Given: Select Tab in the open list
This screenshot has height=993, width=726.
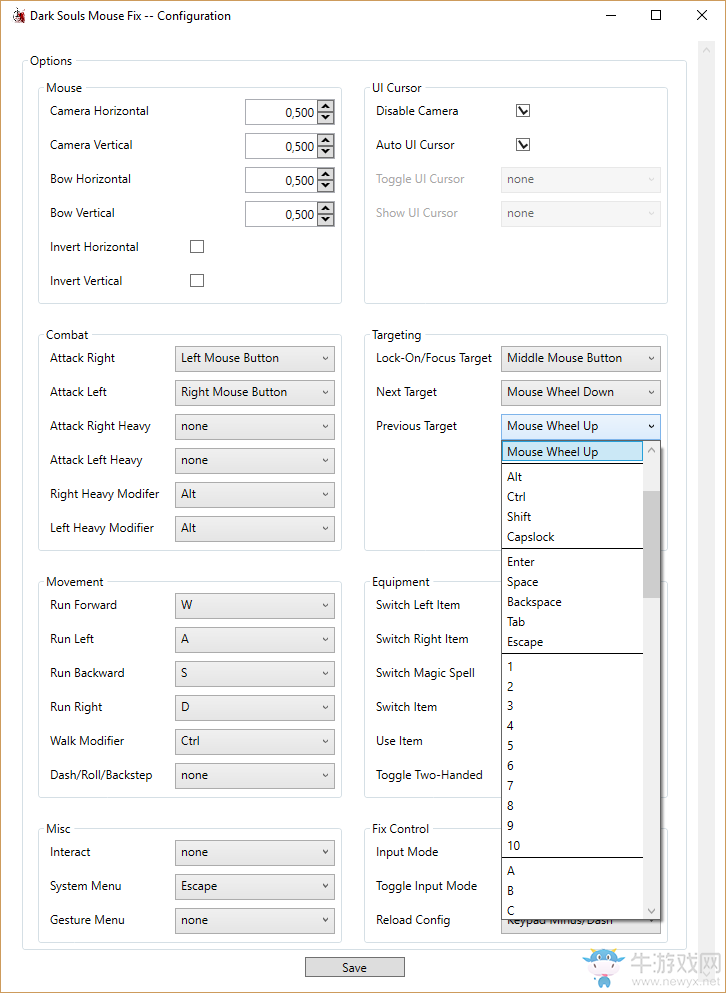Looking at the screenshot, I should click(x=573, y=622).
